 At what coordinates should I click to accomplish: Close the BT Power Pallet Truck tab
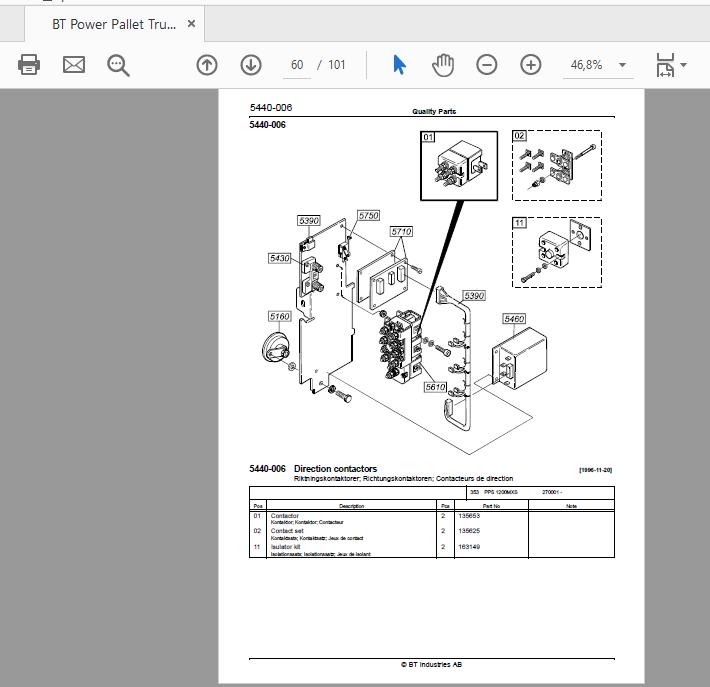192,24
